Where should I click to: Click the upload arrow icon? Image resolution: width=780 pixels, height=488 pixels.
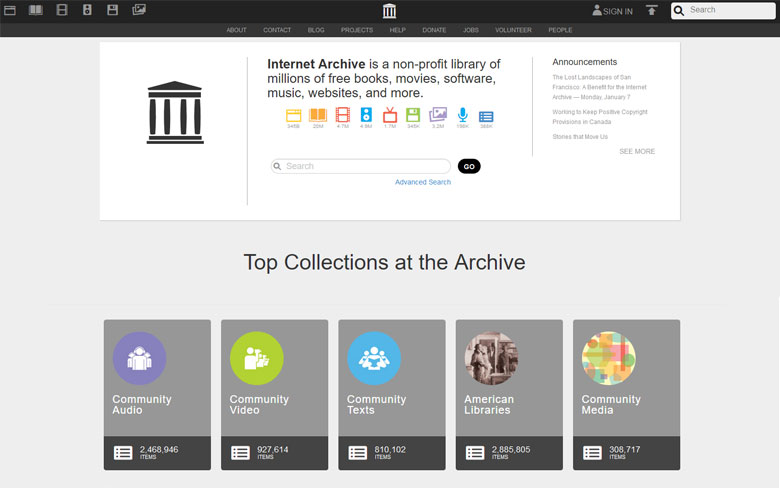pyautogui.click(x=652, y=10)
